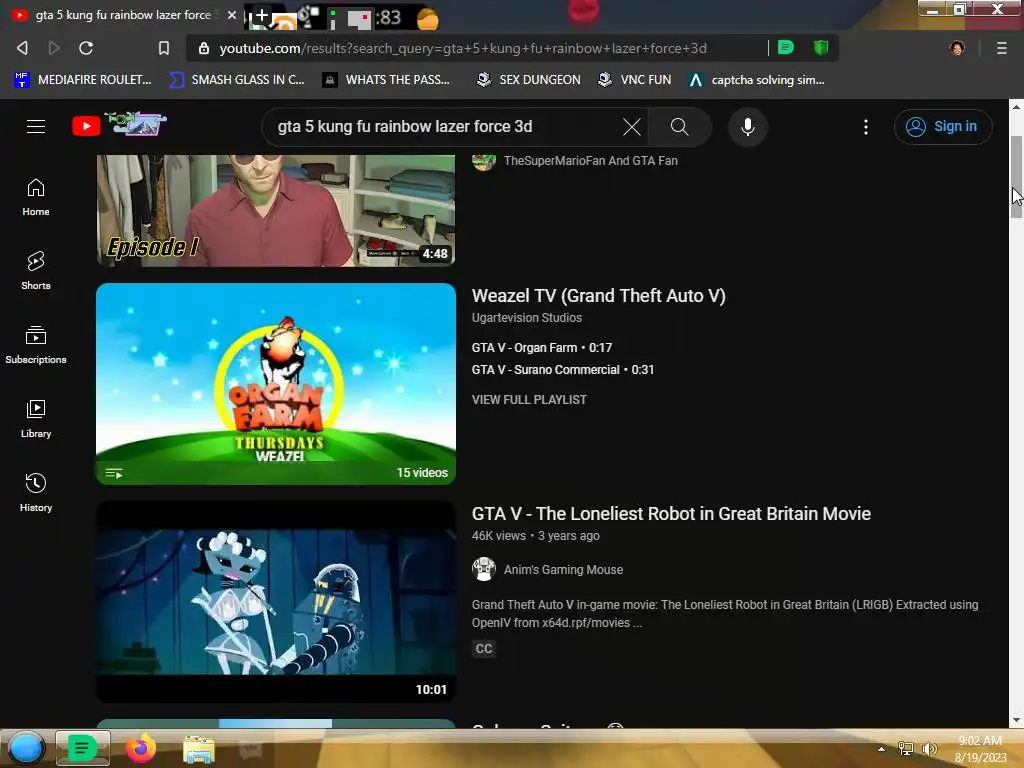
Task: Open YouTube settings three-dot menu
Action: pos(866,127)
